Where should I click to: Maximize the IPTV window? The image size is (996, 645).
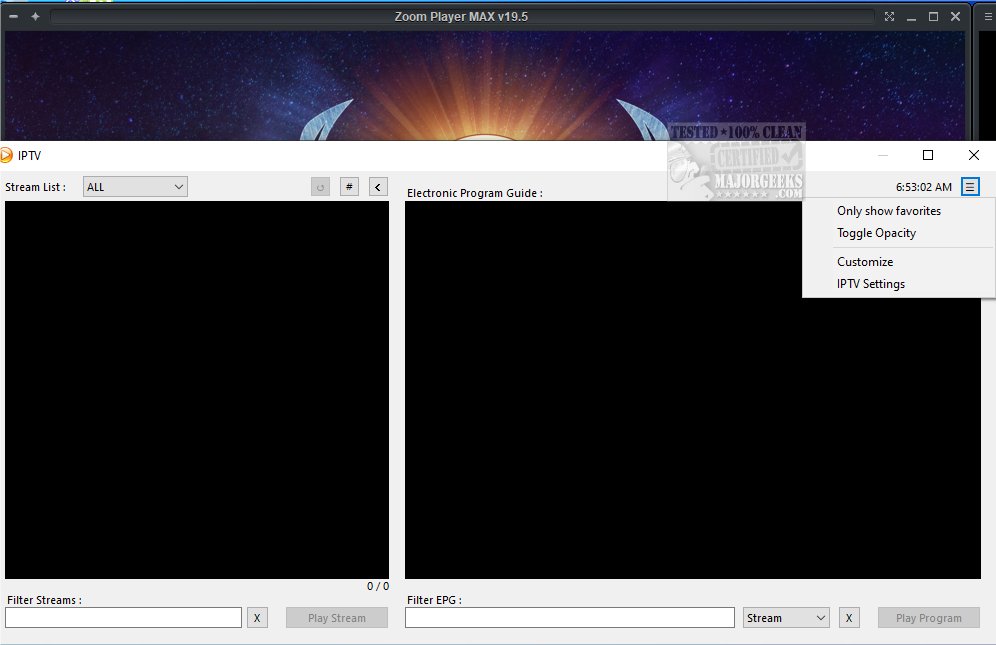[x=927, y=155]
